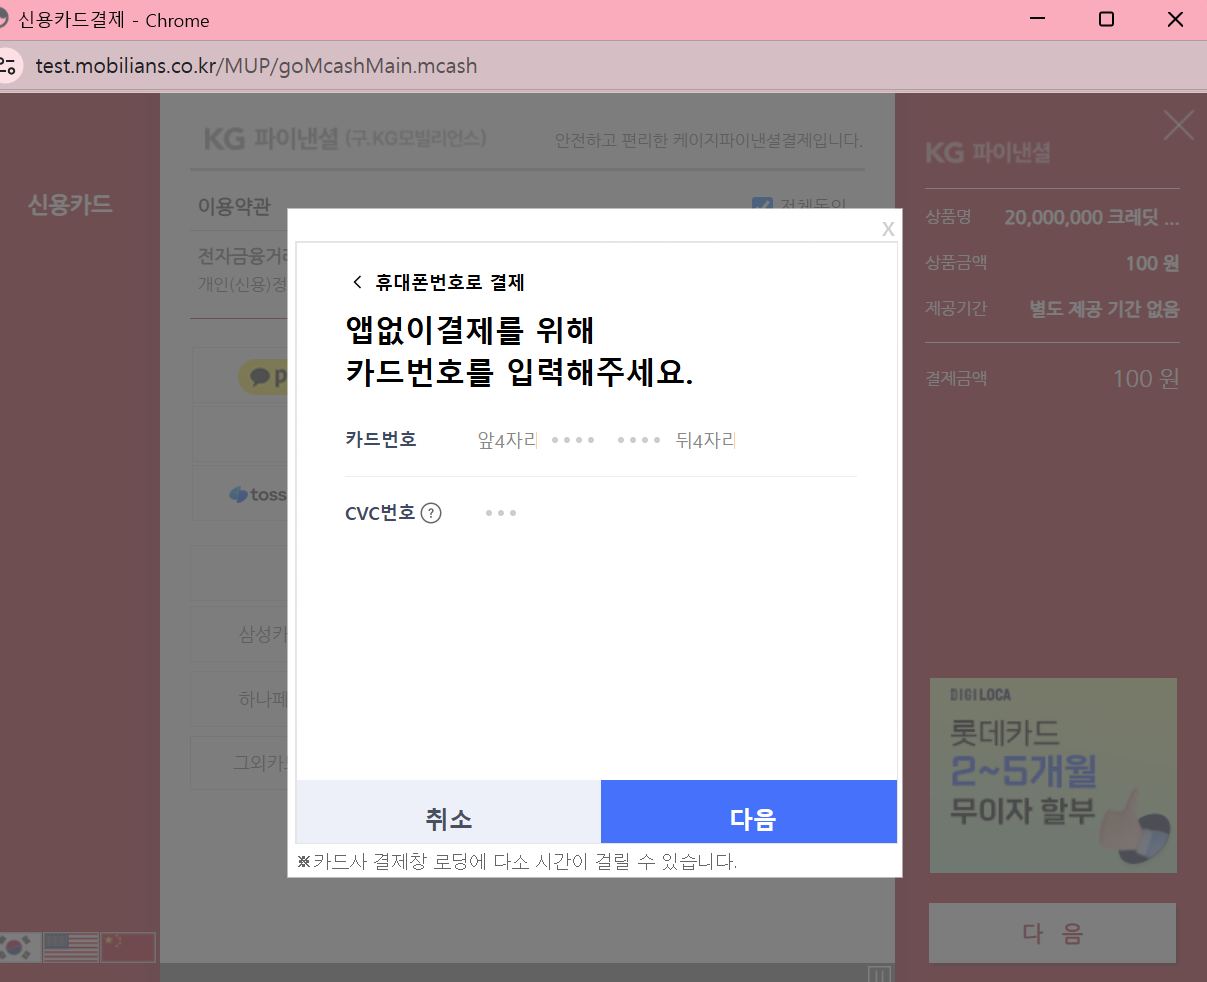Click the 취소 button
The width and height of the screenshot is (1207, 982).
coord(449,812)
